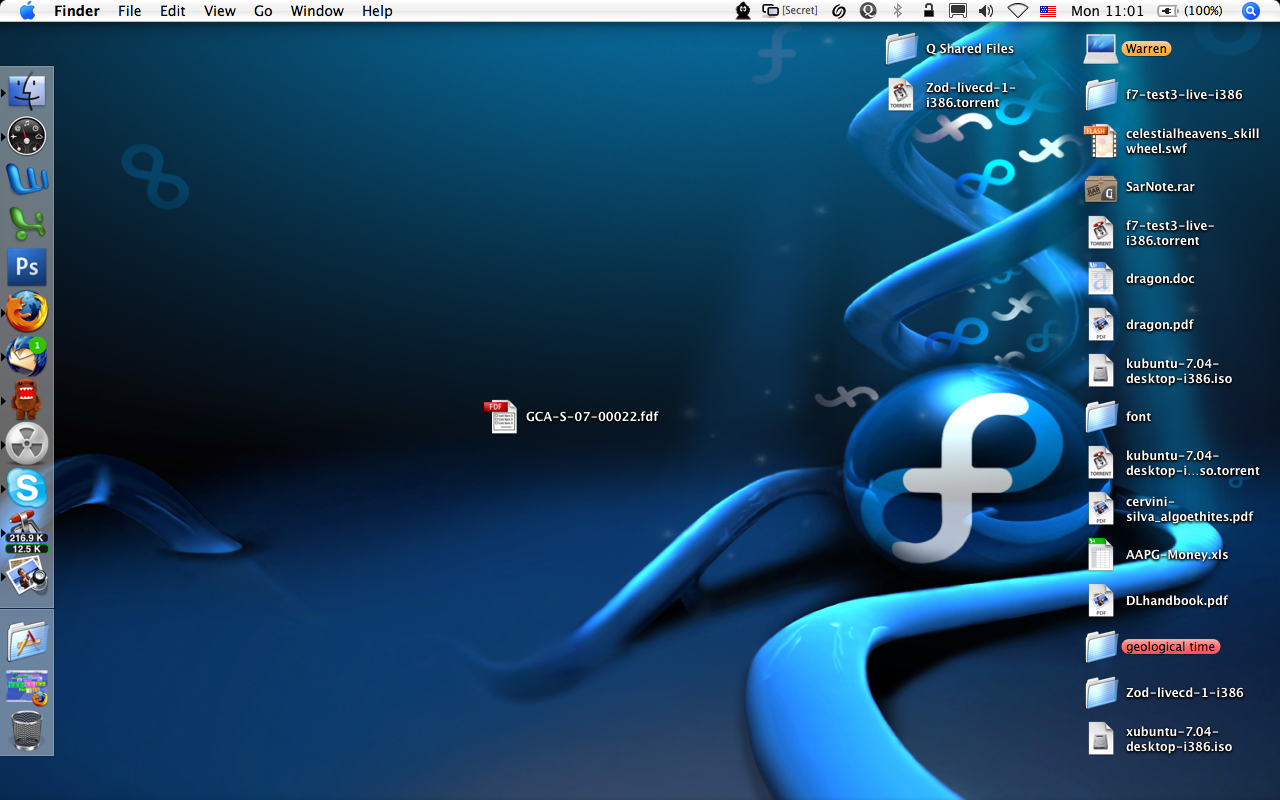Select celestialheavens_skillwheel.swf file
The image size is (1280, 800).
[1172, 141]
